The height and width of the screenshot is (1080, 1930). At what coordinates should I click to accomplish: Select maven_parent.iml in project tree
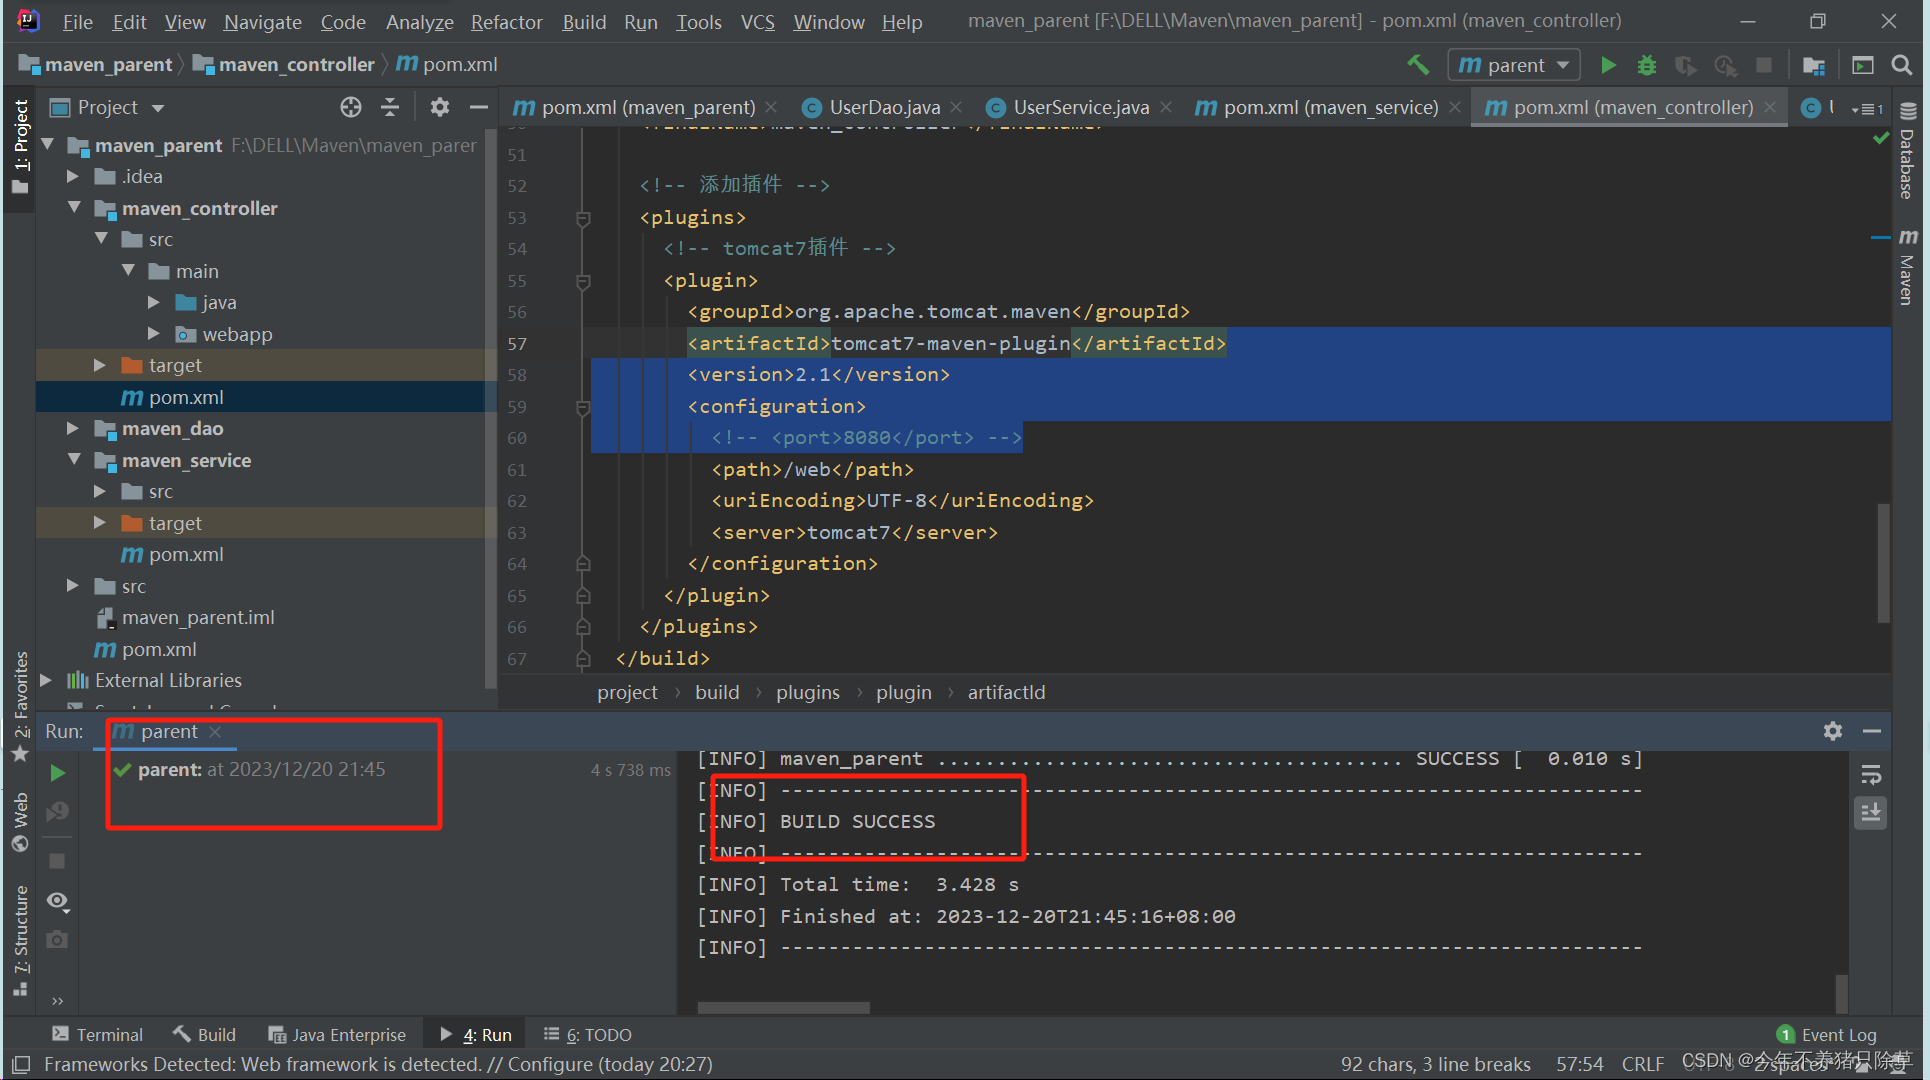click(x=198, y=617)
